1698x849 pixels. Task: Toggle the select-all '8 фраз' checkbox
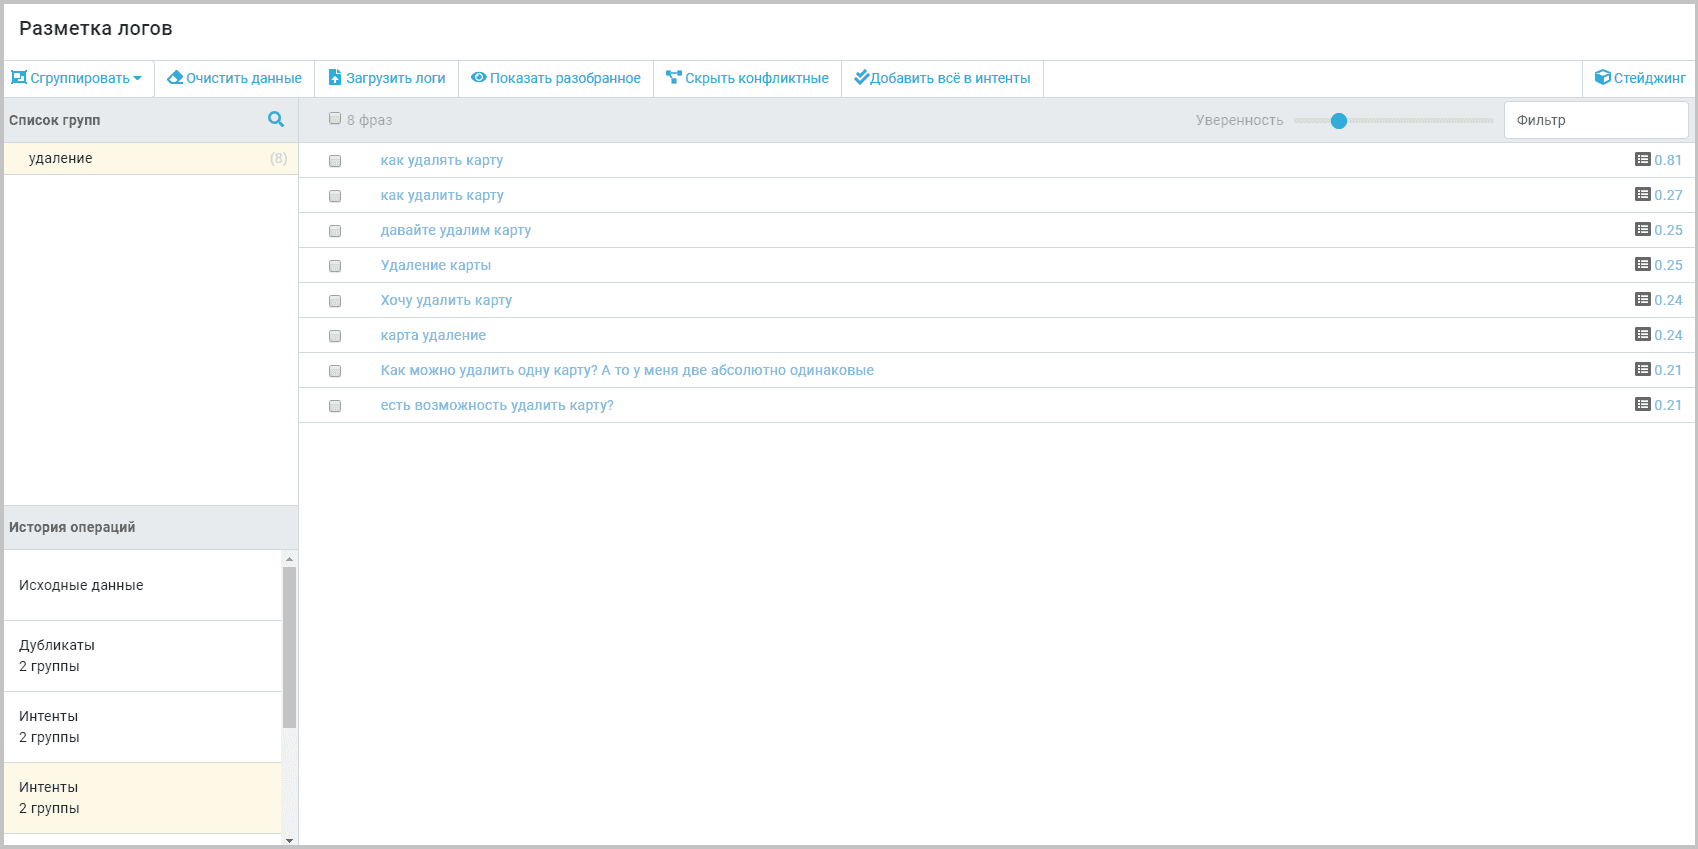335,119
